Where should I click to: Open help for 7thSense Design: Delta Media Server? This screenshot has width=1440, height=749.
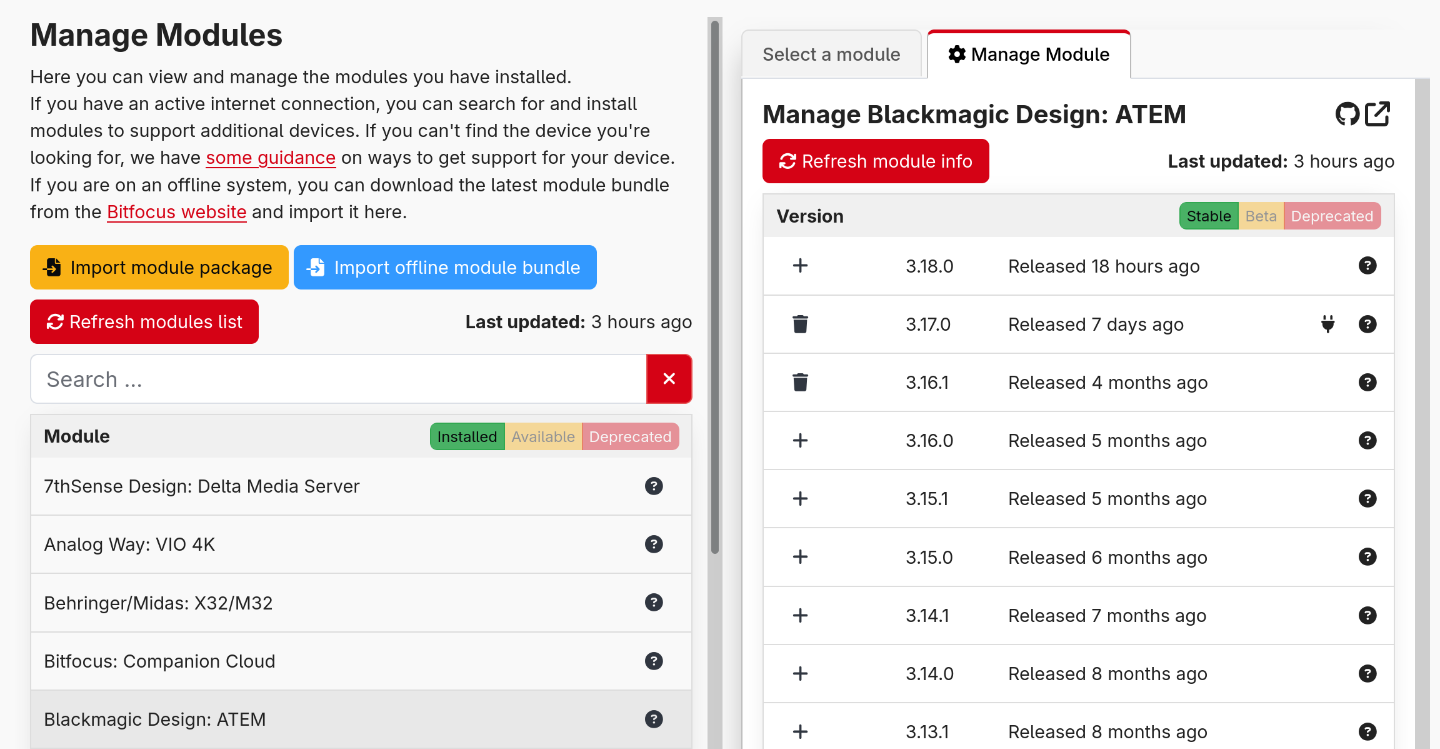tap(654, 486)
